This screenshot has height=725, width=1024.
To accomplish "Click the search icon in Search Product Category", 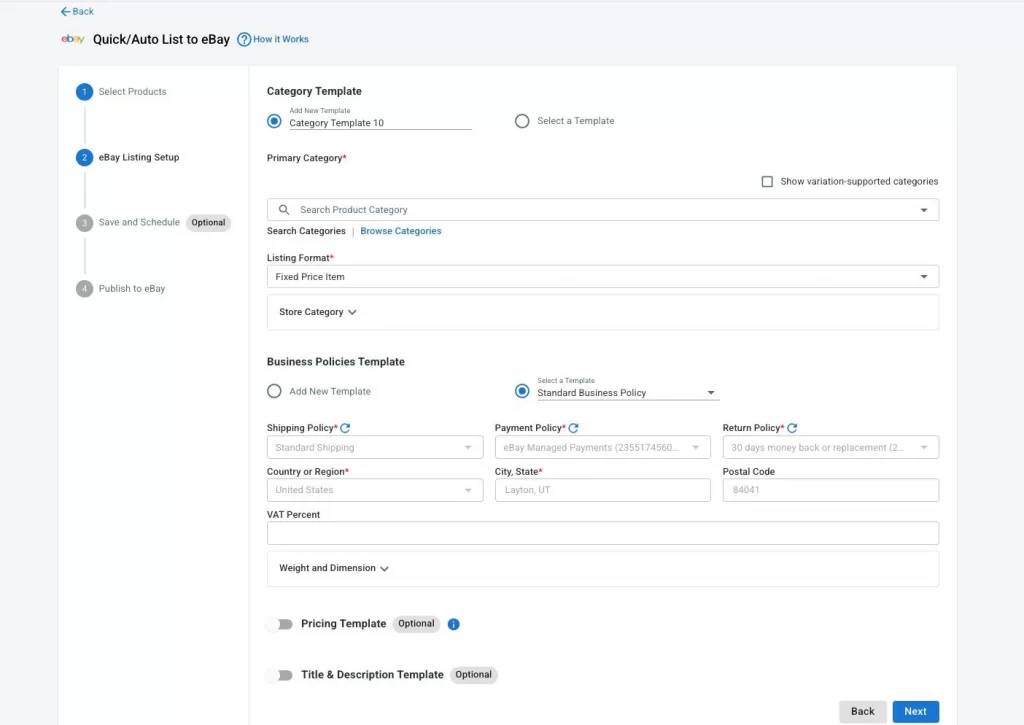I will tap(282, 209).
